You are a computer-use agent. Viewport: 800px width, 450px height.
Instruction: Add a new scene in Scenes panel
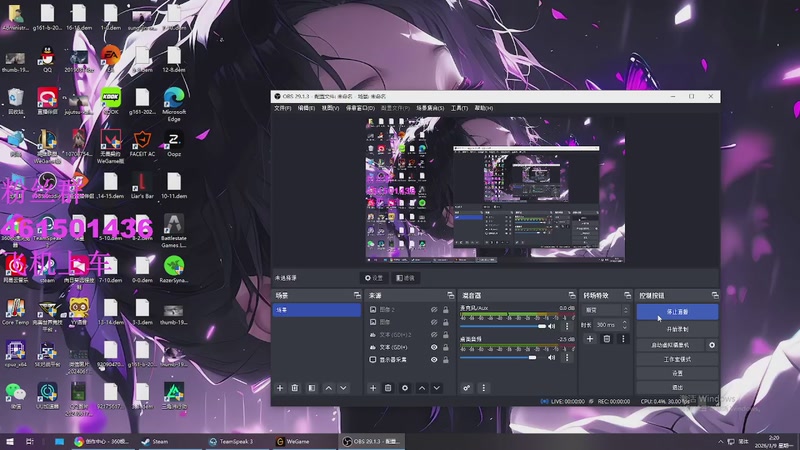(280, 388)
